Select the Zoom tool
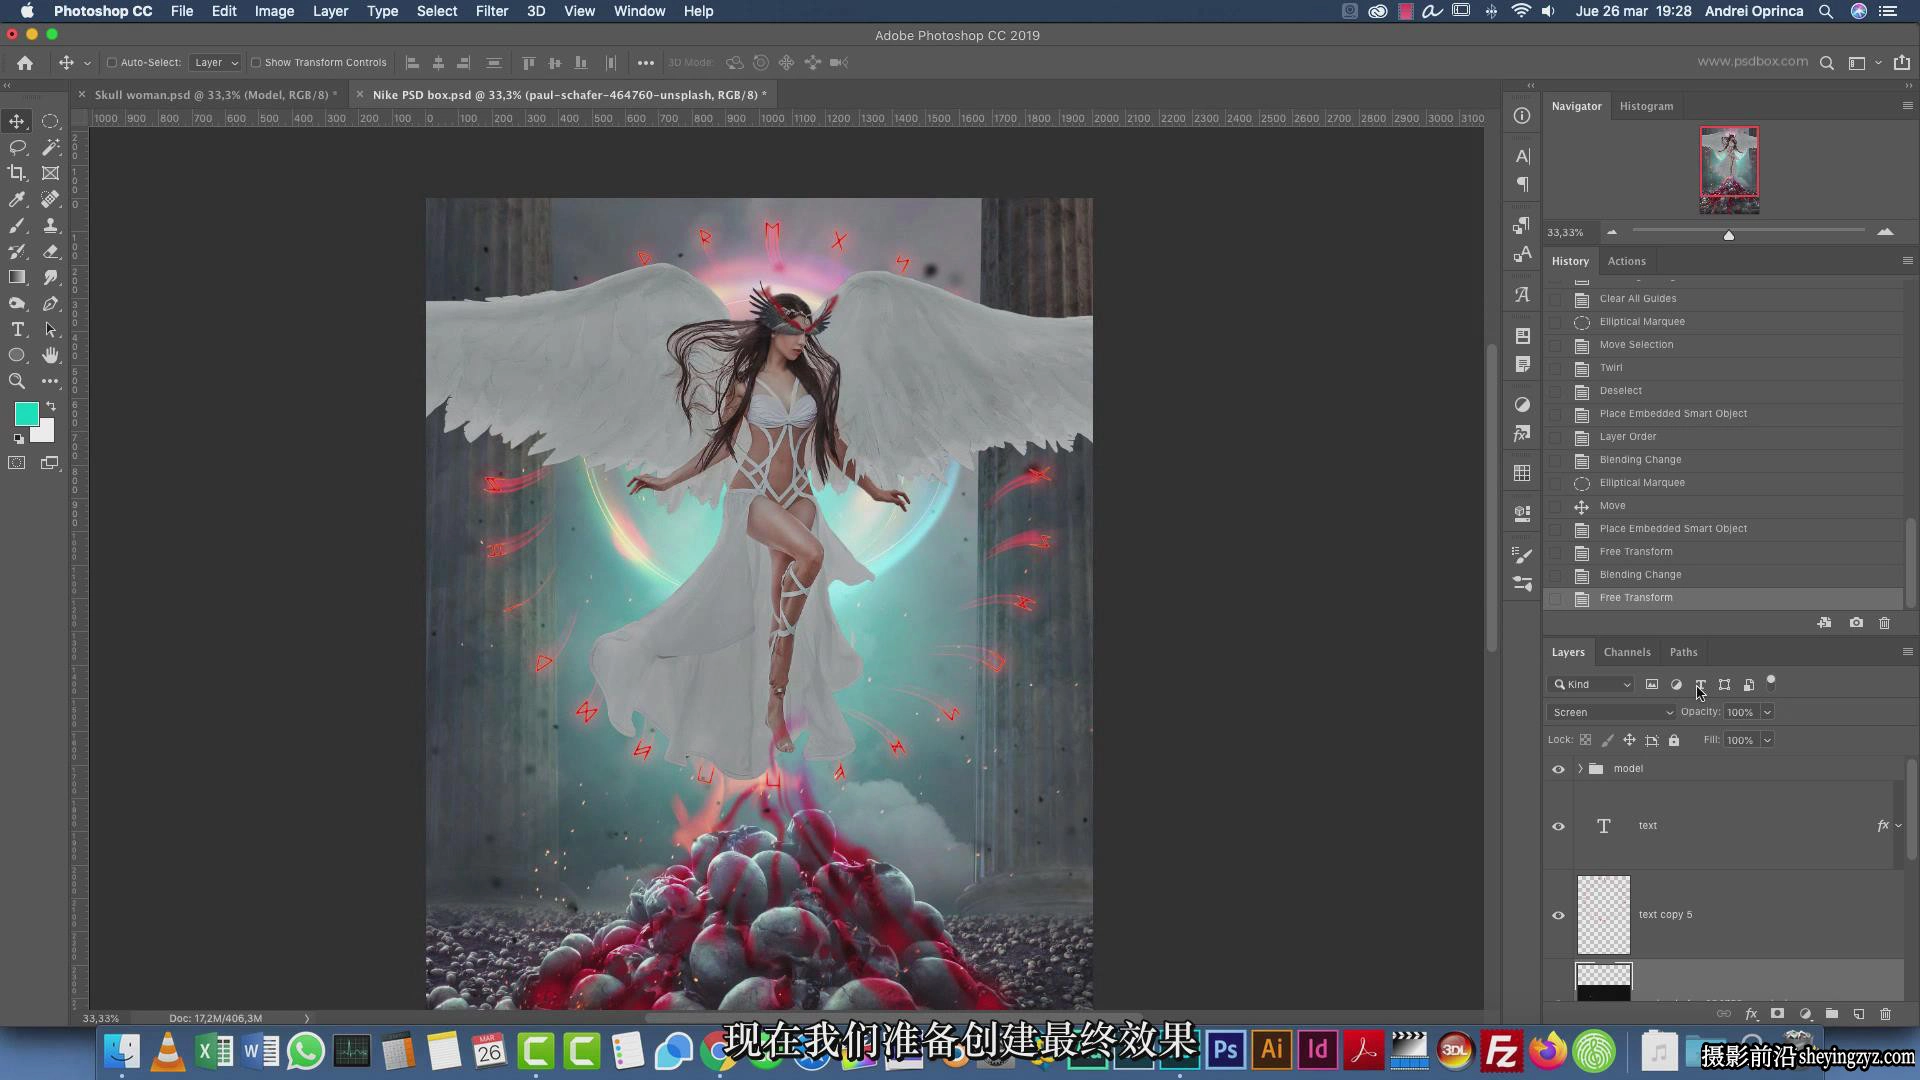Screen dimensions: 1920x1080 tap(17, 381)
